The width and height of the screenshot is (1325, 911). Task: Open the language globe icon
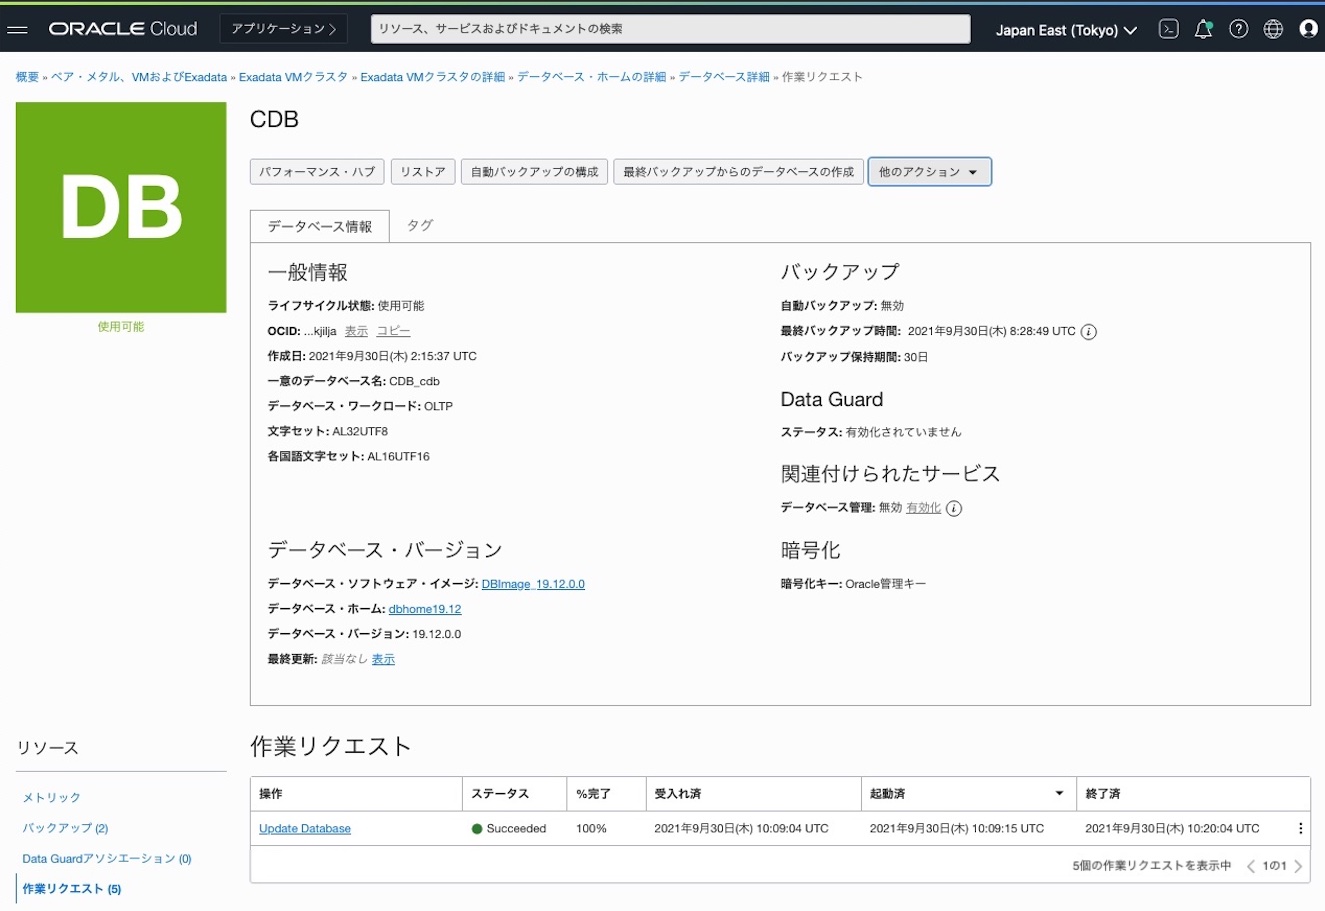[x=1273, y=29]
